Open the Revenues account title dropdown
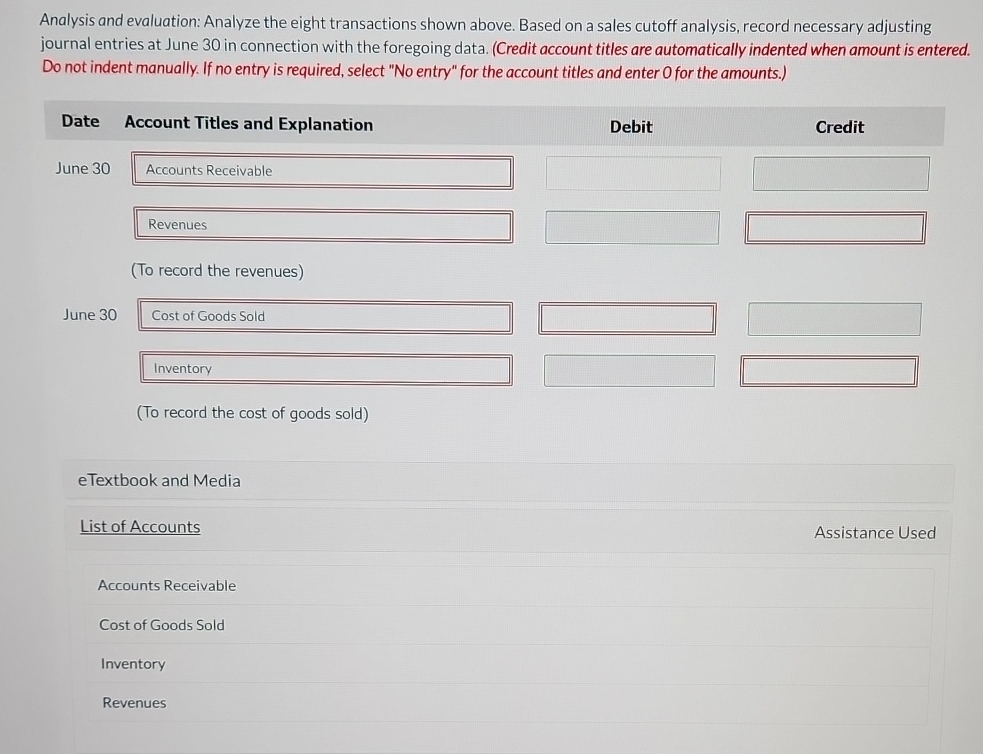This screenshot has height=754, width=983. pos(323,225)
